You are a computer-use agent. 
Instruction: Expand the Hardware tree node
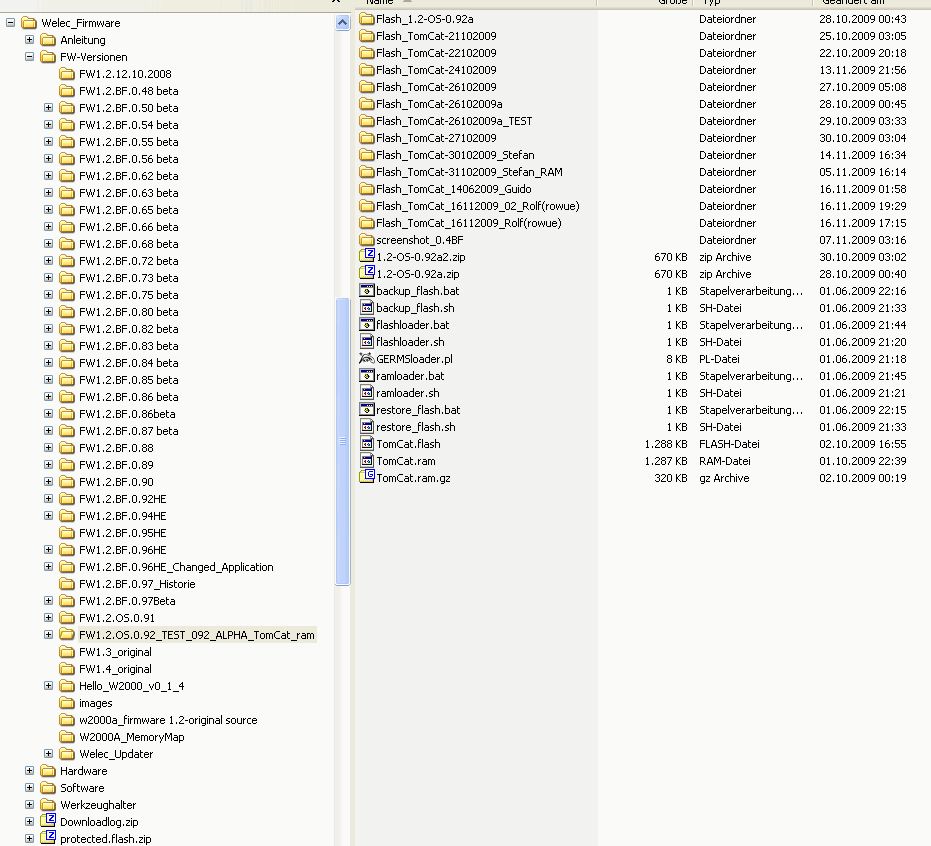coord(30,771)
